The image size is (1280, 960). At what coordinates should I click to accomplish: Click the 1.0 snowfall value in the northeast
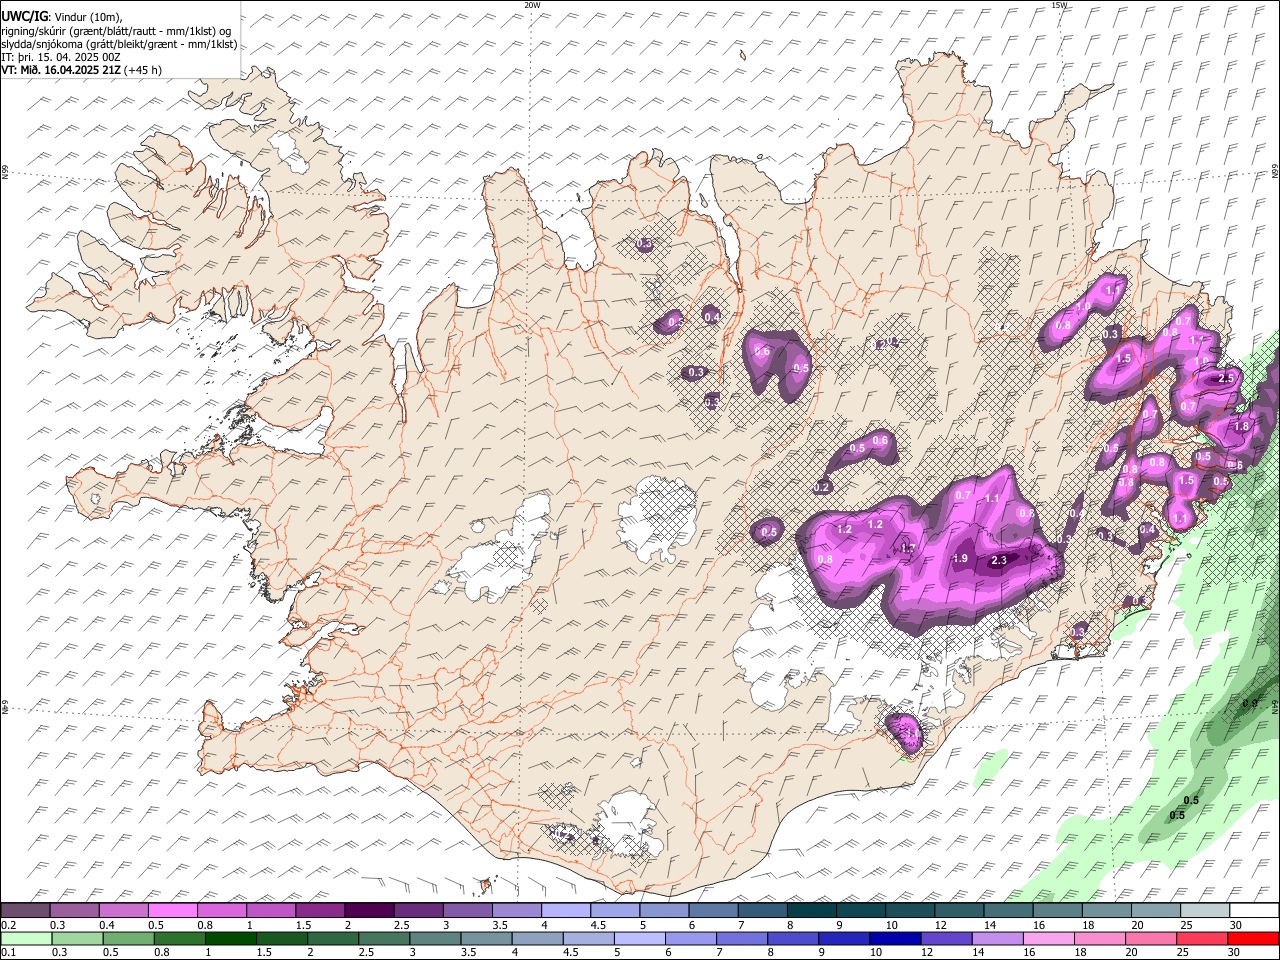1083,307
